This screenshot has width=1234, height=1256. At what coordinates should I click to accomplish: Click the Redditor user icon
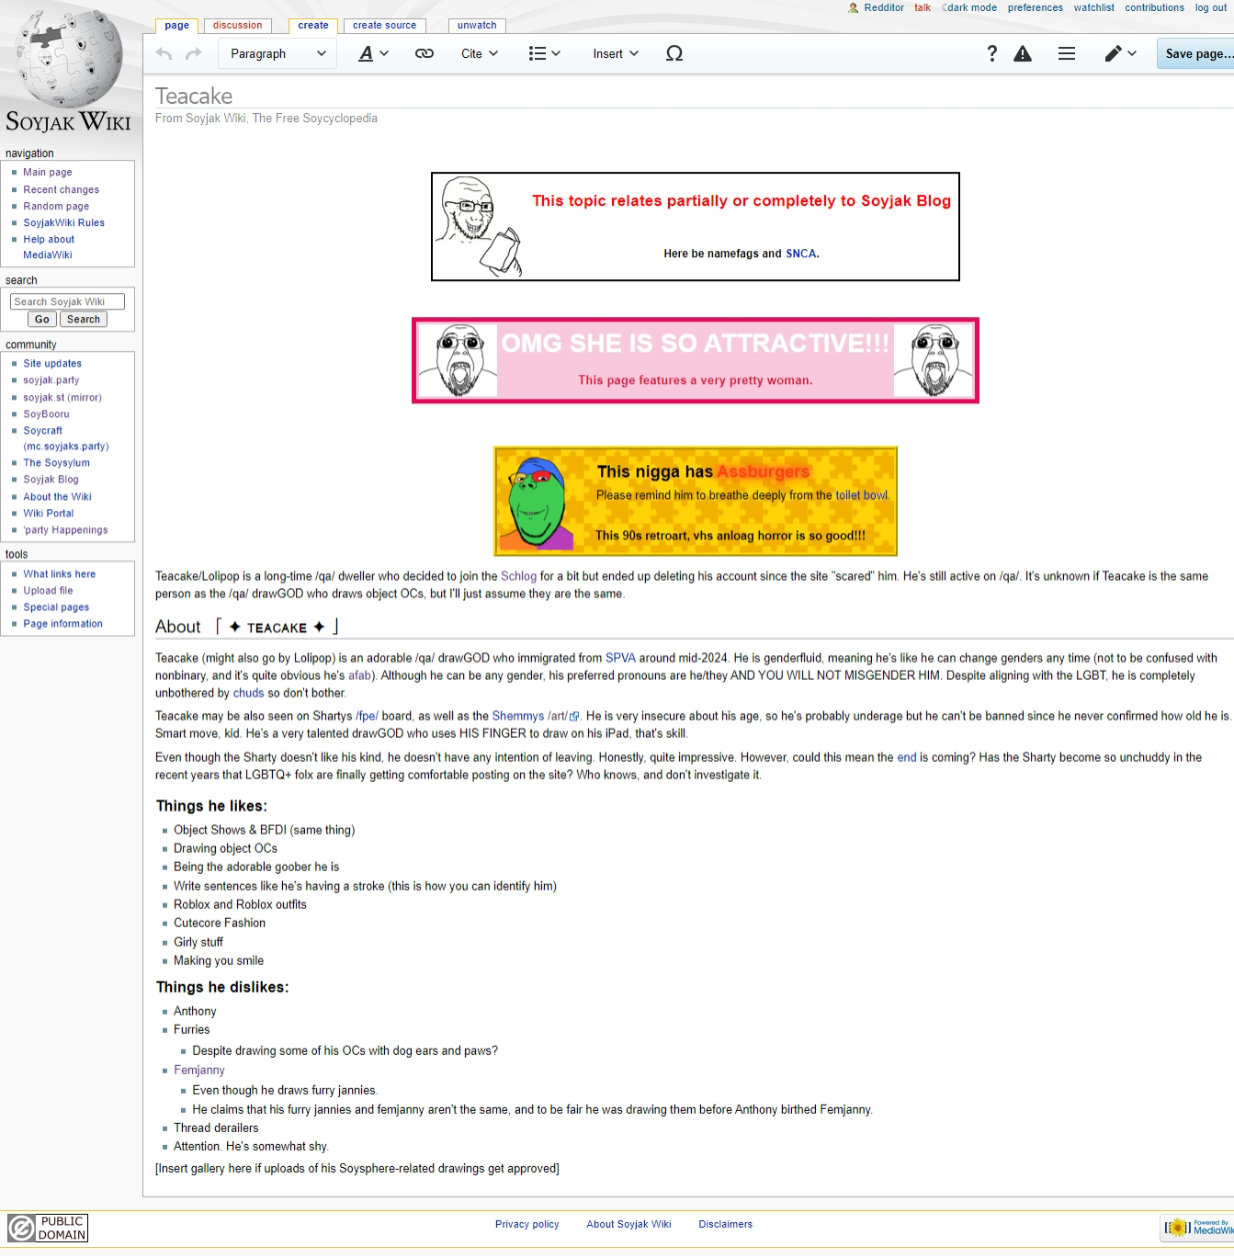click(x=853, y=8)
